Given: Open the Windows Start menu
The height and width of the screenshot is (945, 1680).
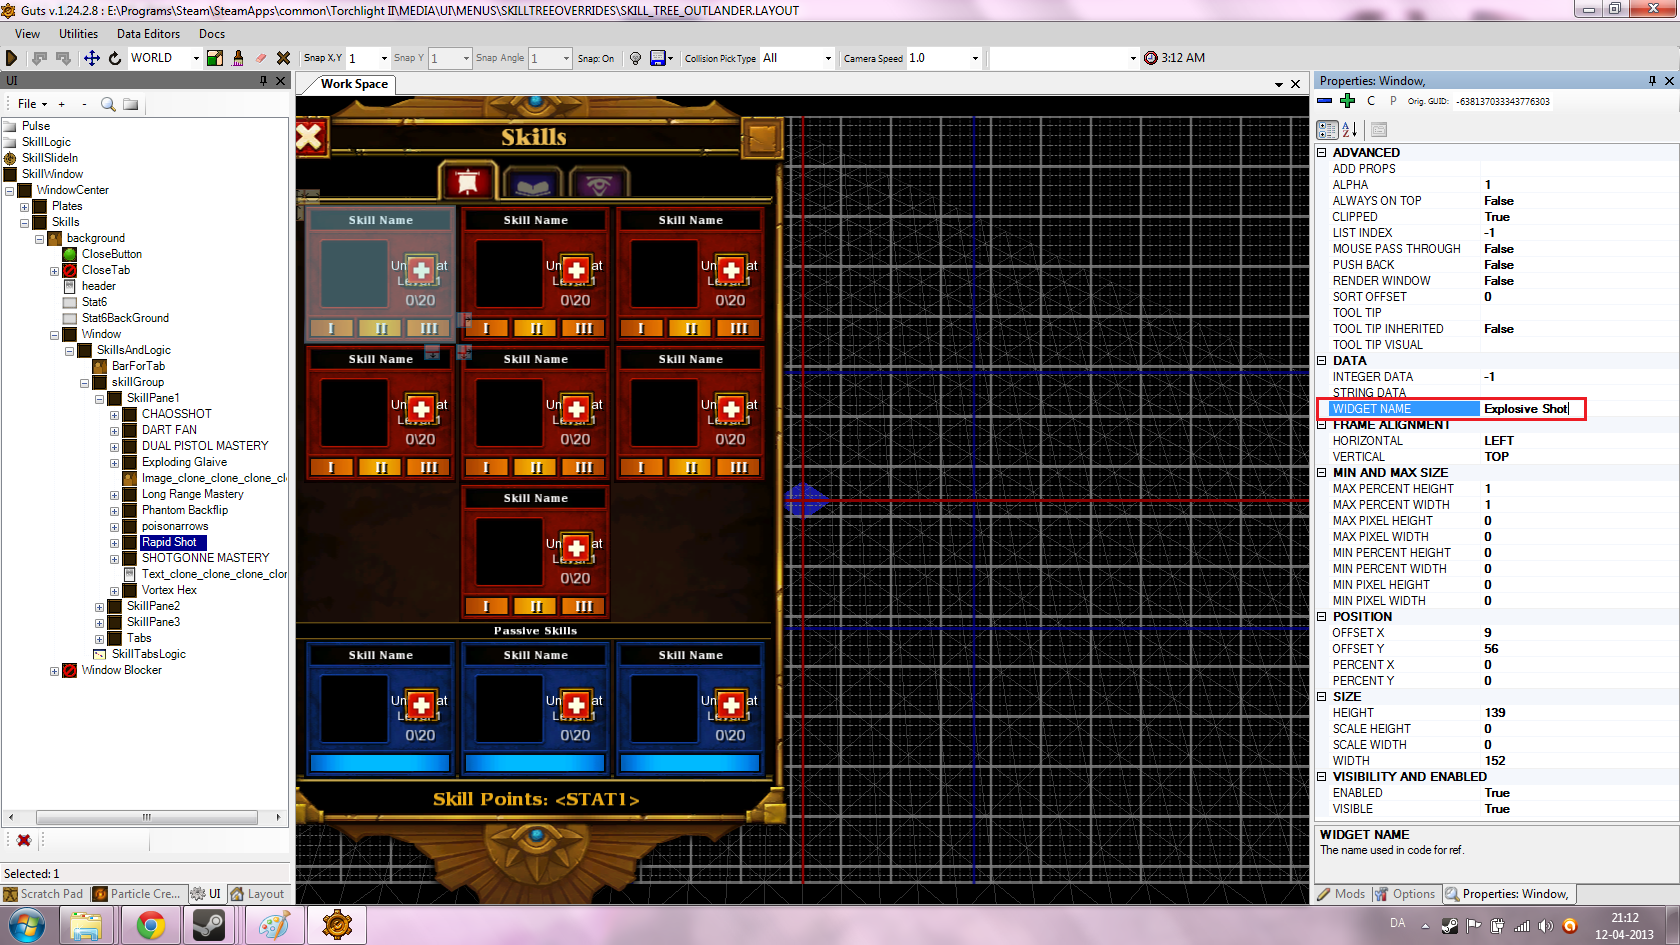Looking at the screenshot, I should point(26,926).
